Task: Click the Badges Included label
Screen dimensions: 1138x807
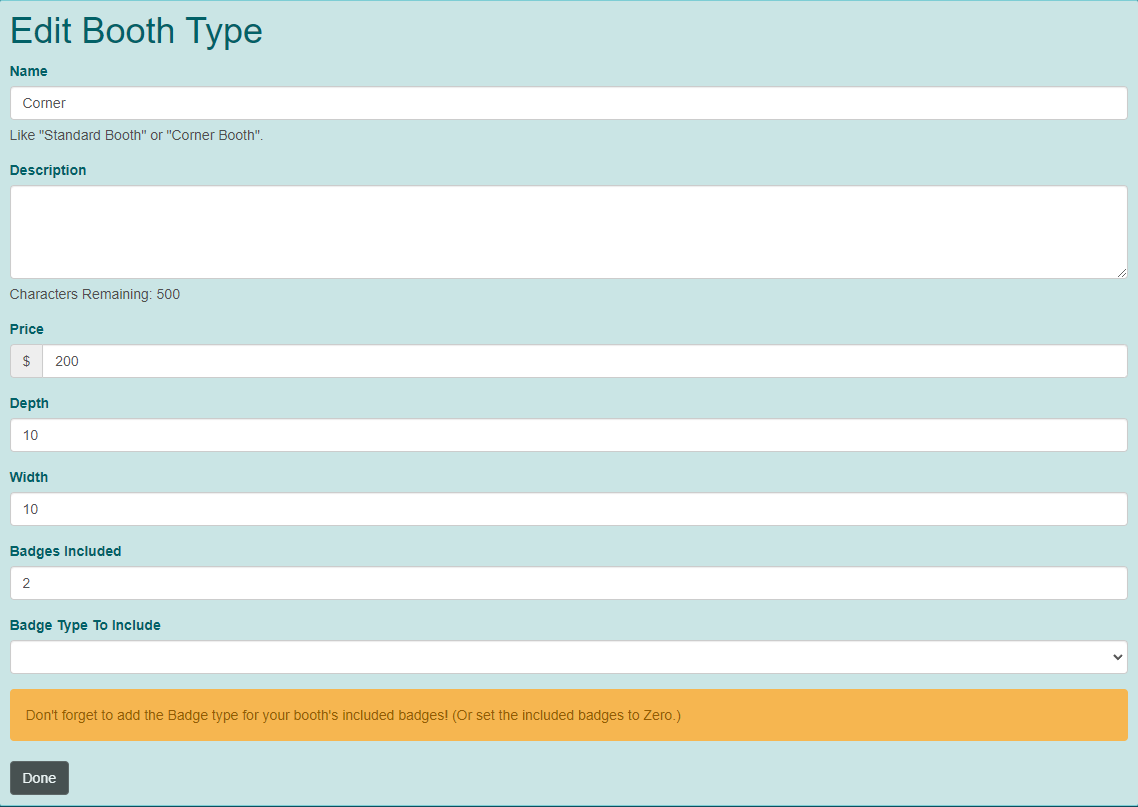Action: (65, 551)
